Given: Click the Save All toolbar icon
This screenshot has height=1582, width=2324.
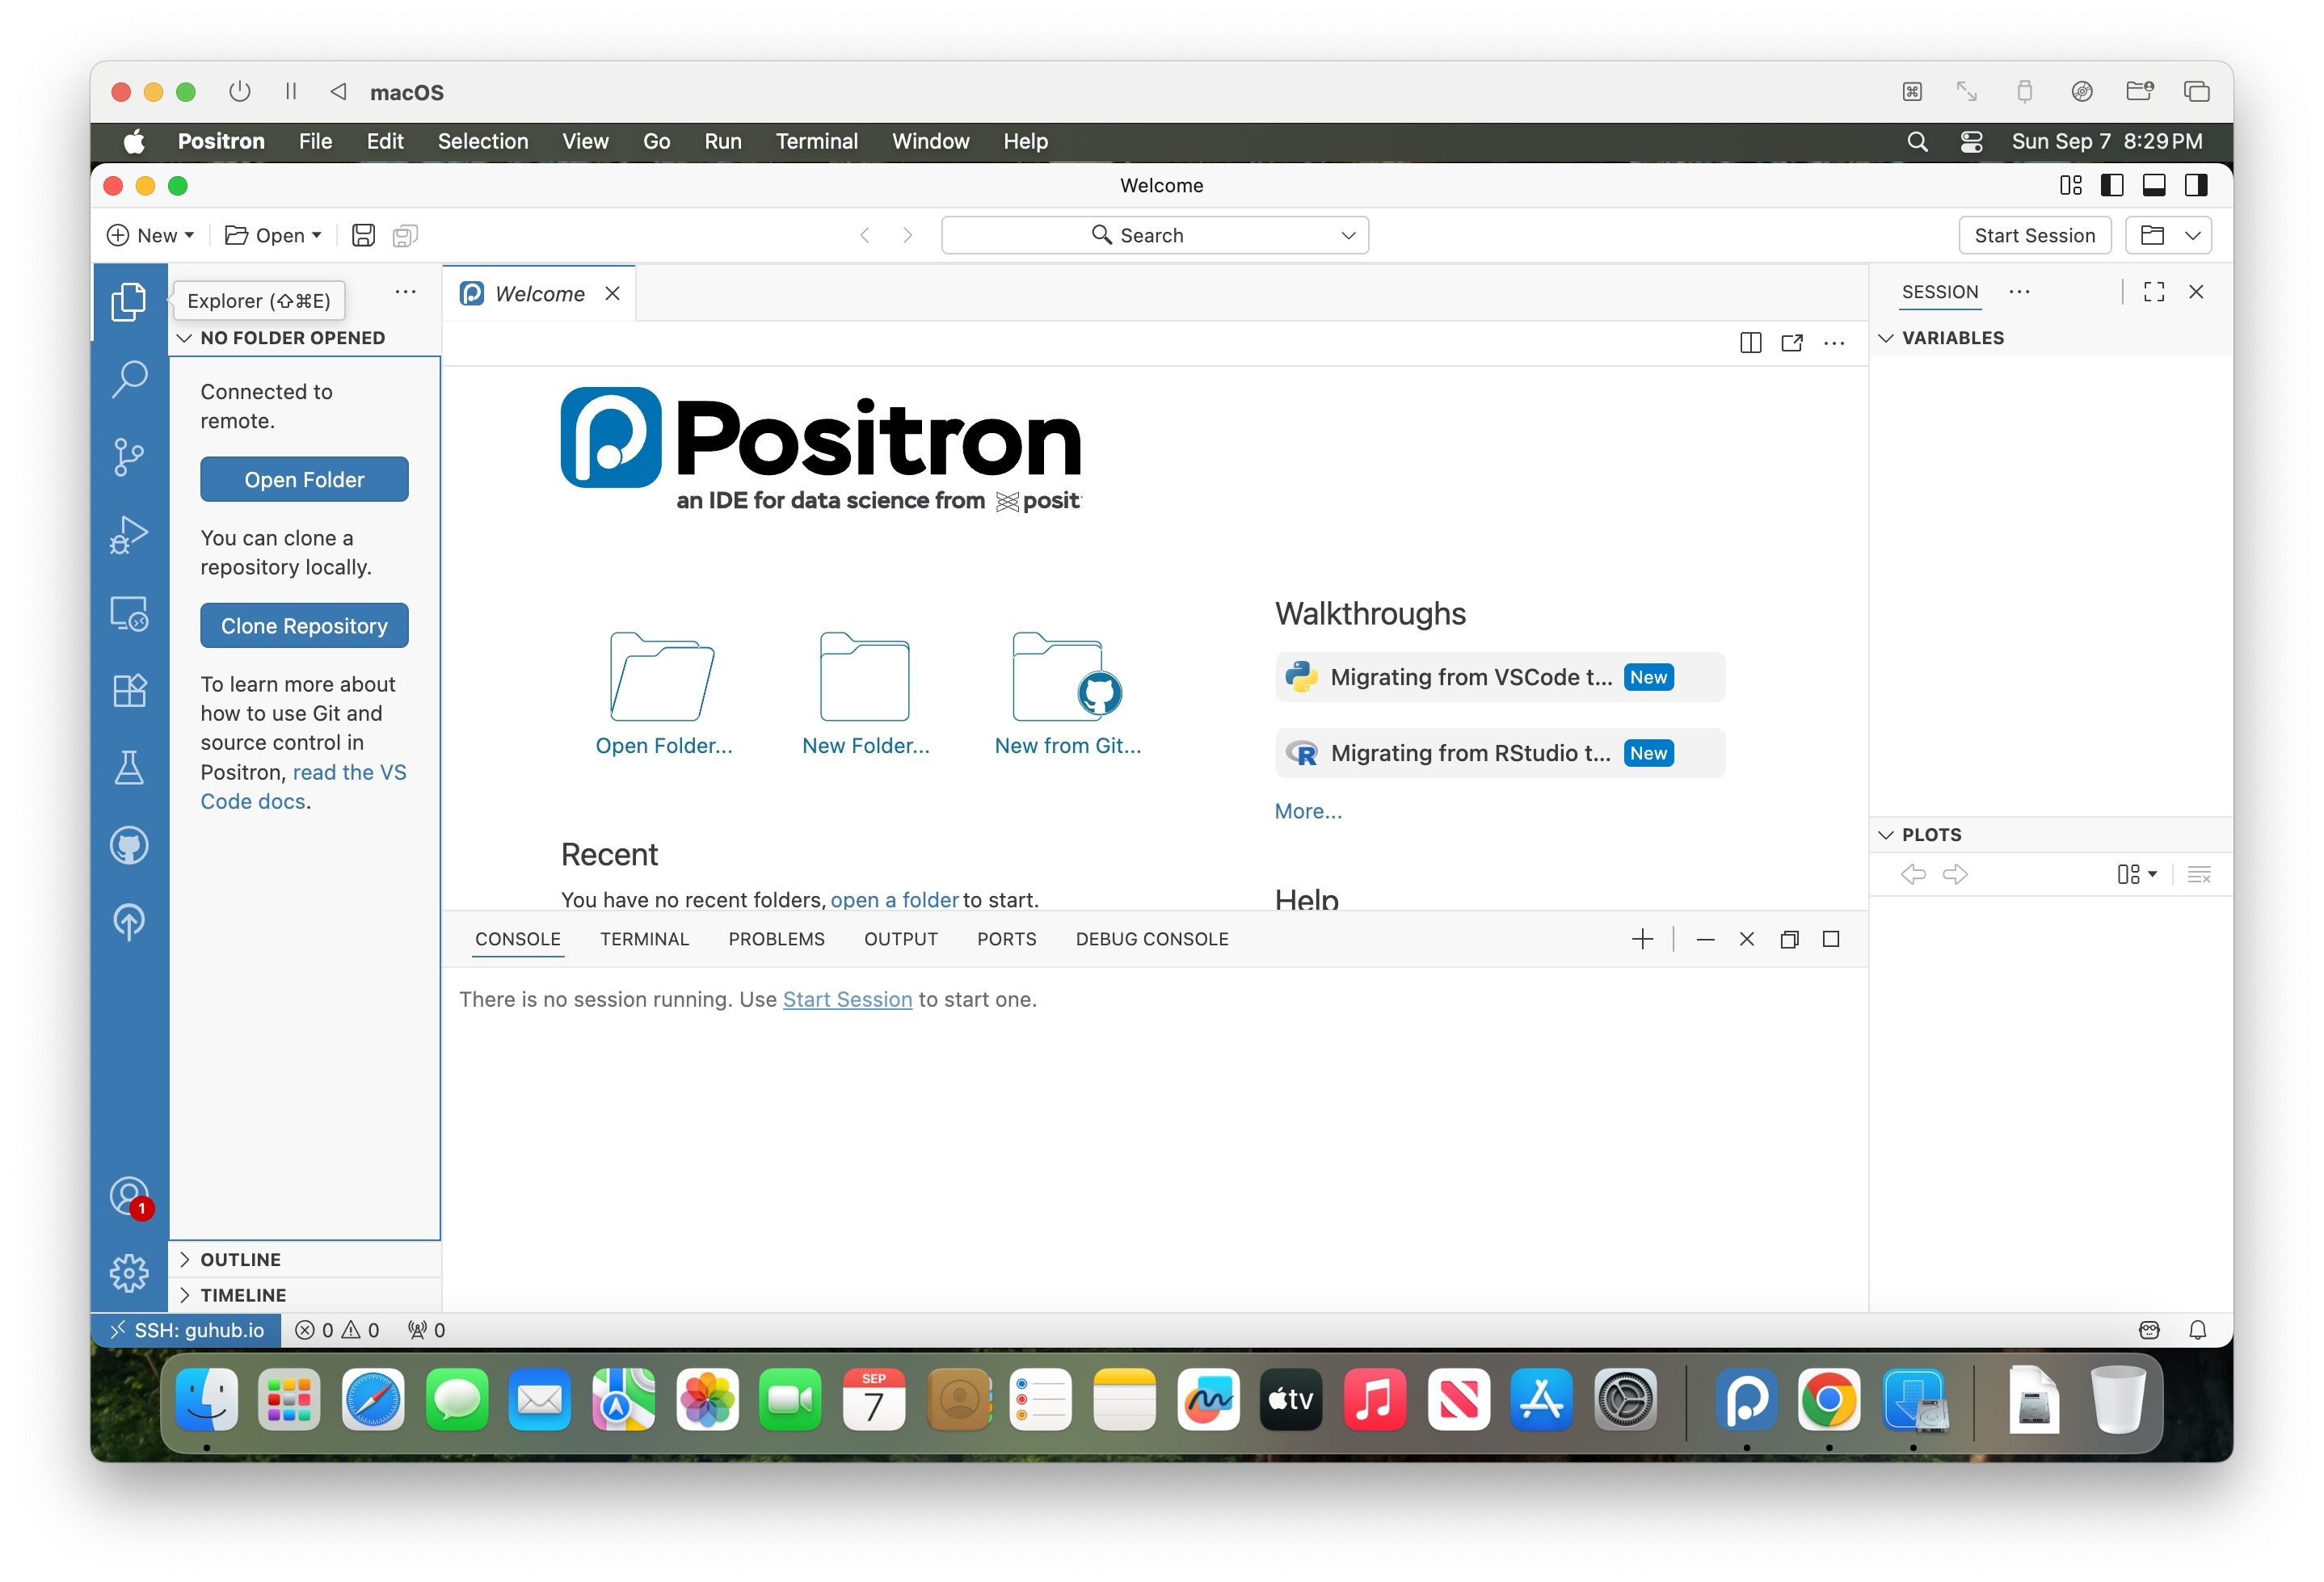Looking at the screenshot, I should pos(405,235).
